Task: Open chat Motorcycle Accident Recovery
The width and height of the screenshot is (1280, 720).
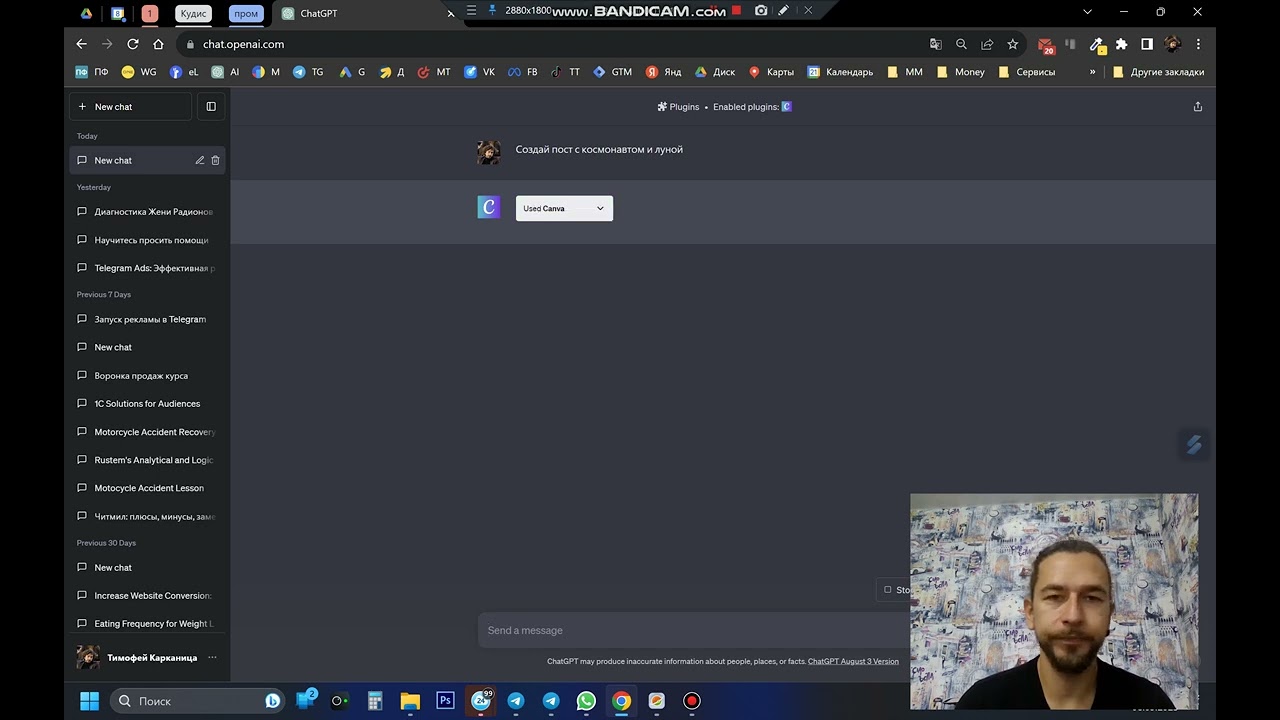Action: 147,432
